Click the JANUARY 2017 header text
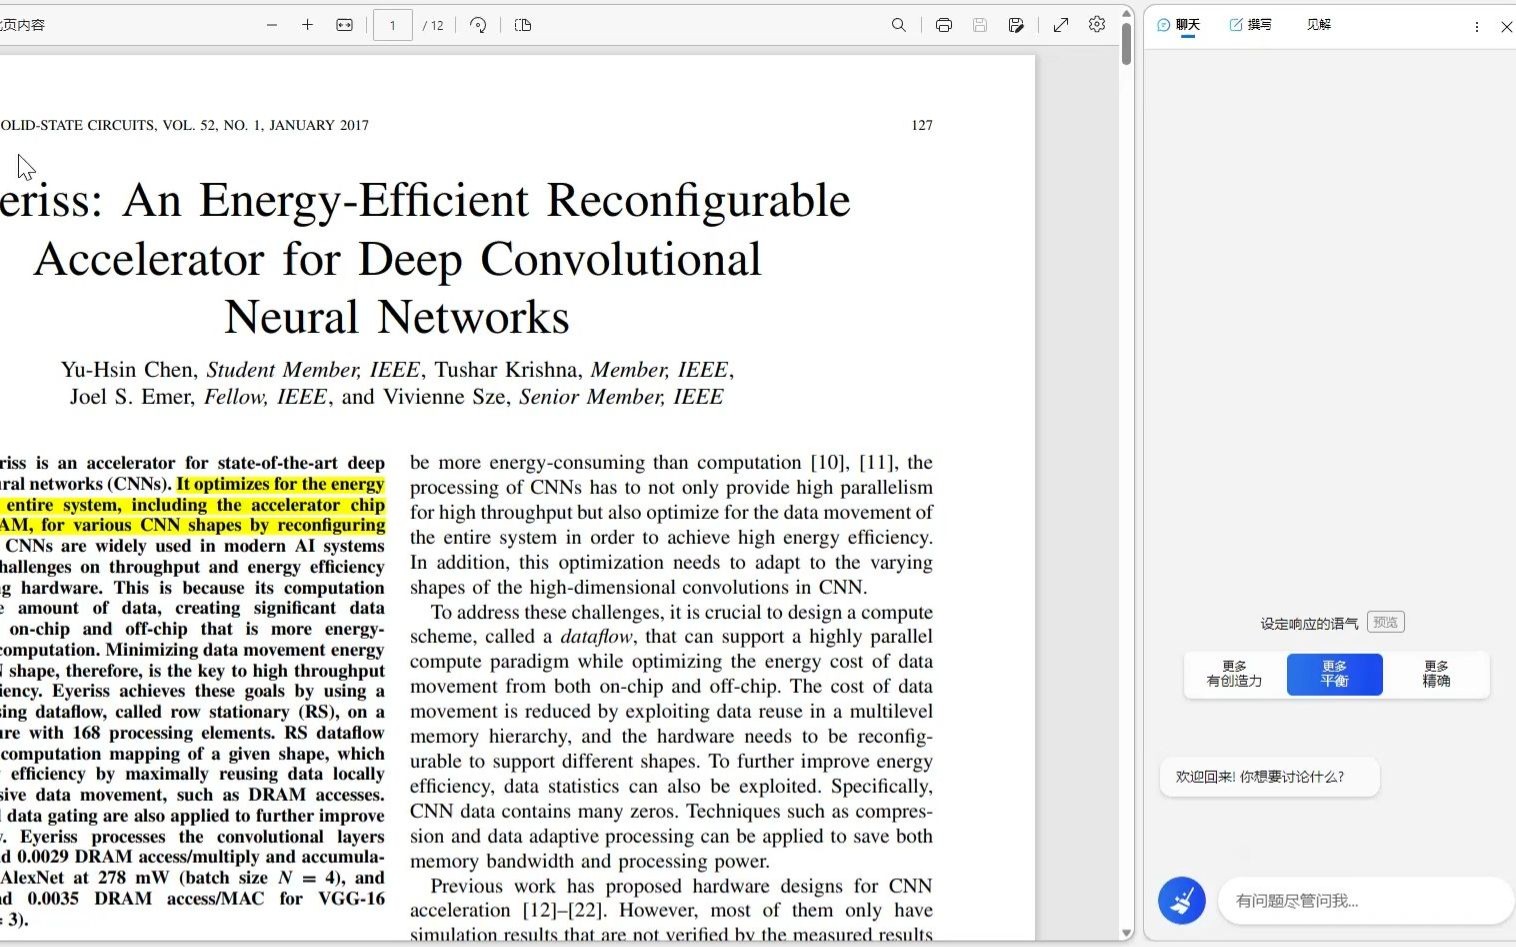The height and width of the screenshot is (947, 1516). (x=319, y=125)
